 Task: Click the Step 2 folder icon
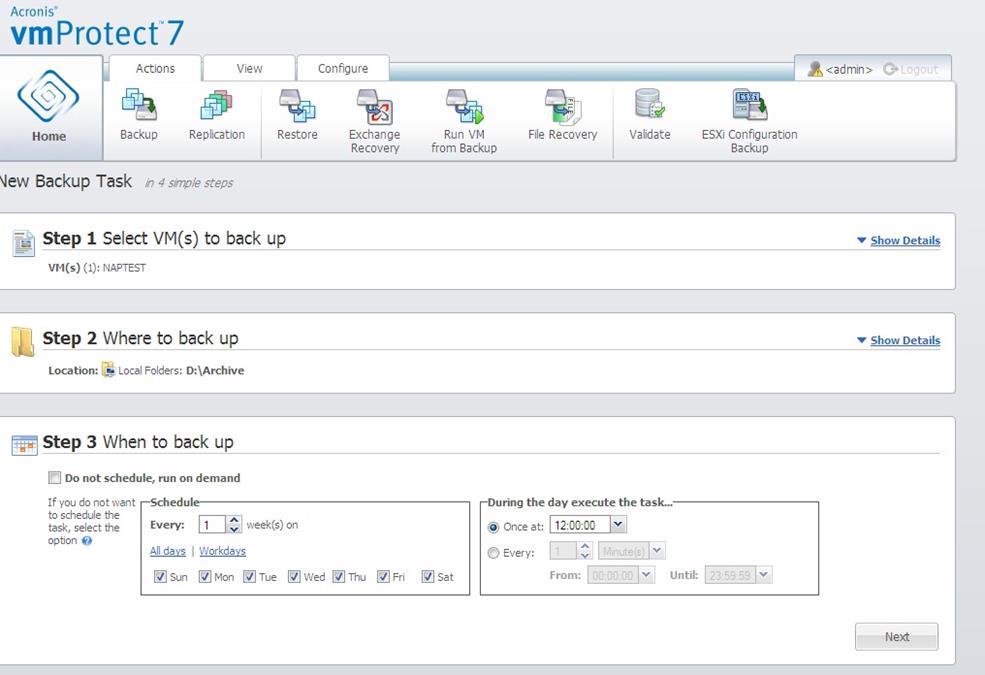[23, 342]
